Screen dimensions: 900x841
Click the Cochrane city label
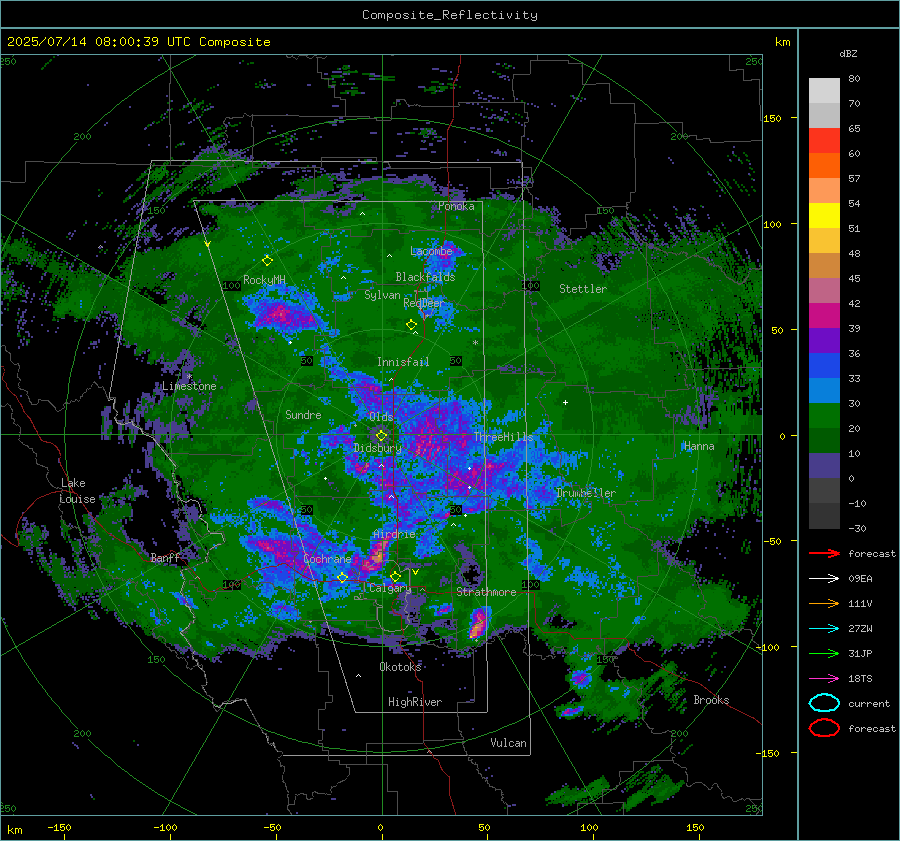(x=327, y=559)
